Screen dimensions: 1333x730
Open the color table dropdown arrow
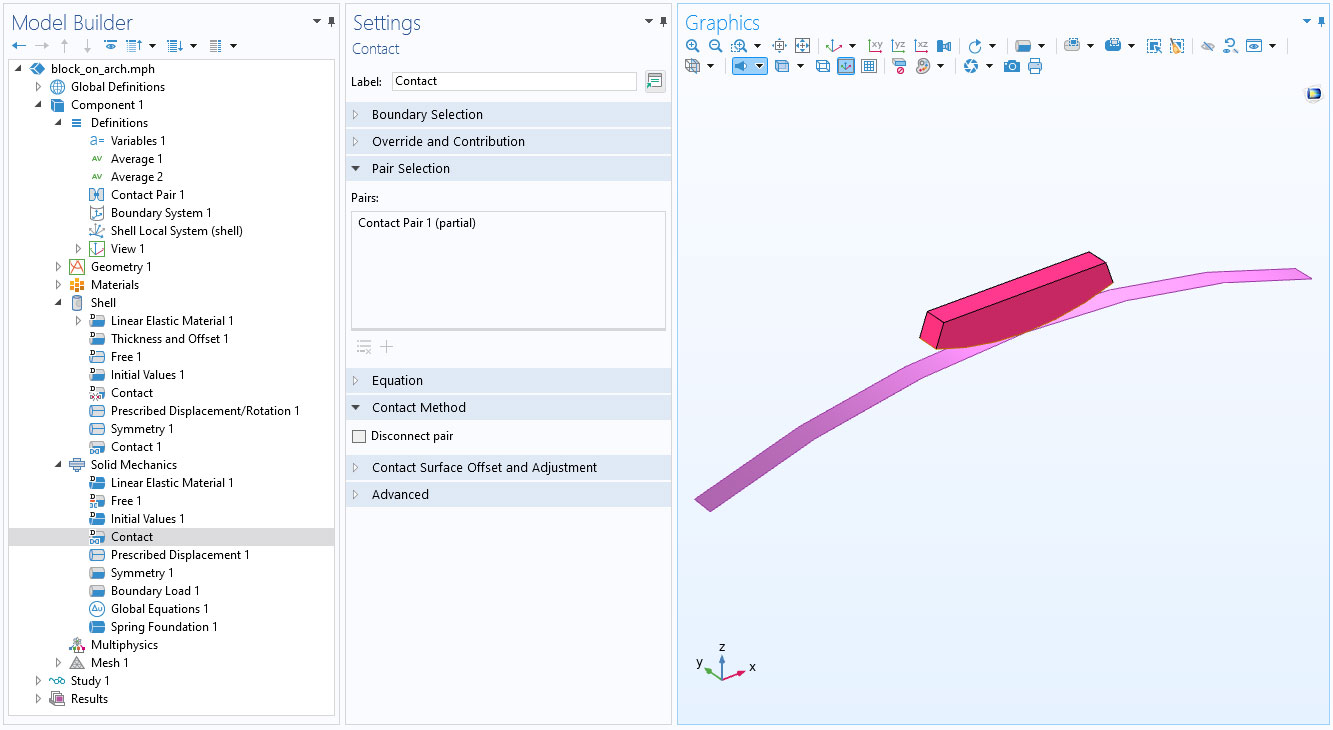pos(941,66)
